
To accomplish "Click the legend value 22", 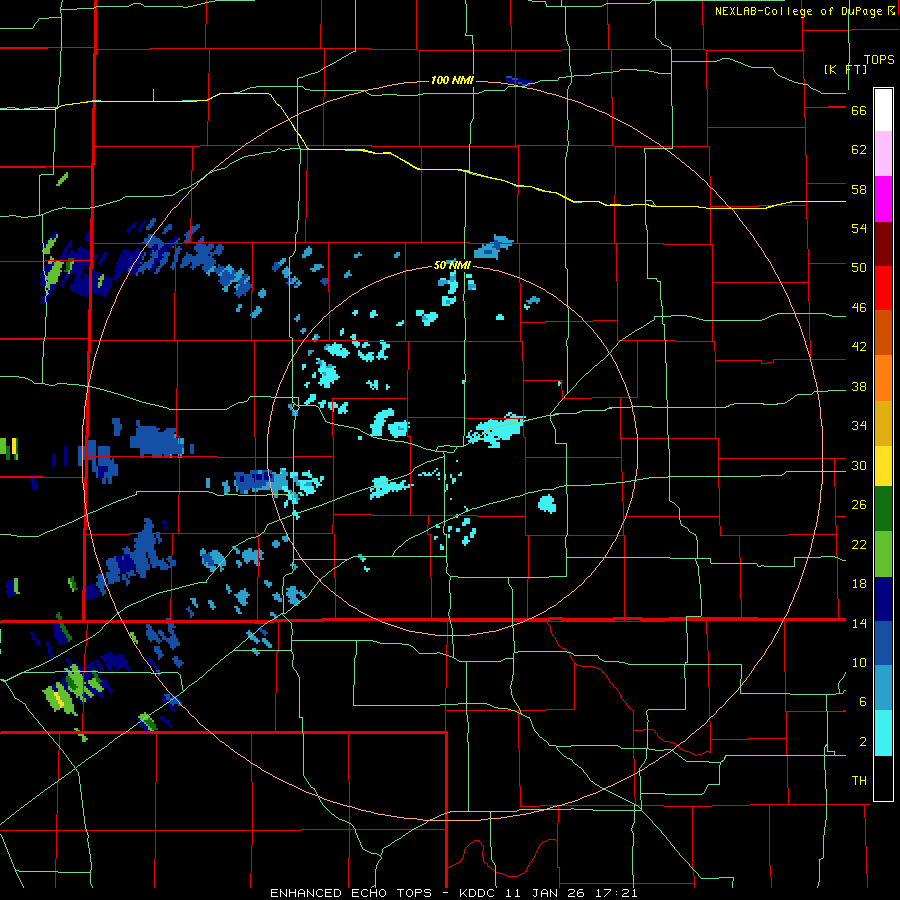I will coord(859,545).
